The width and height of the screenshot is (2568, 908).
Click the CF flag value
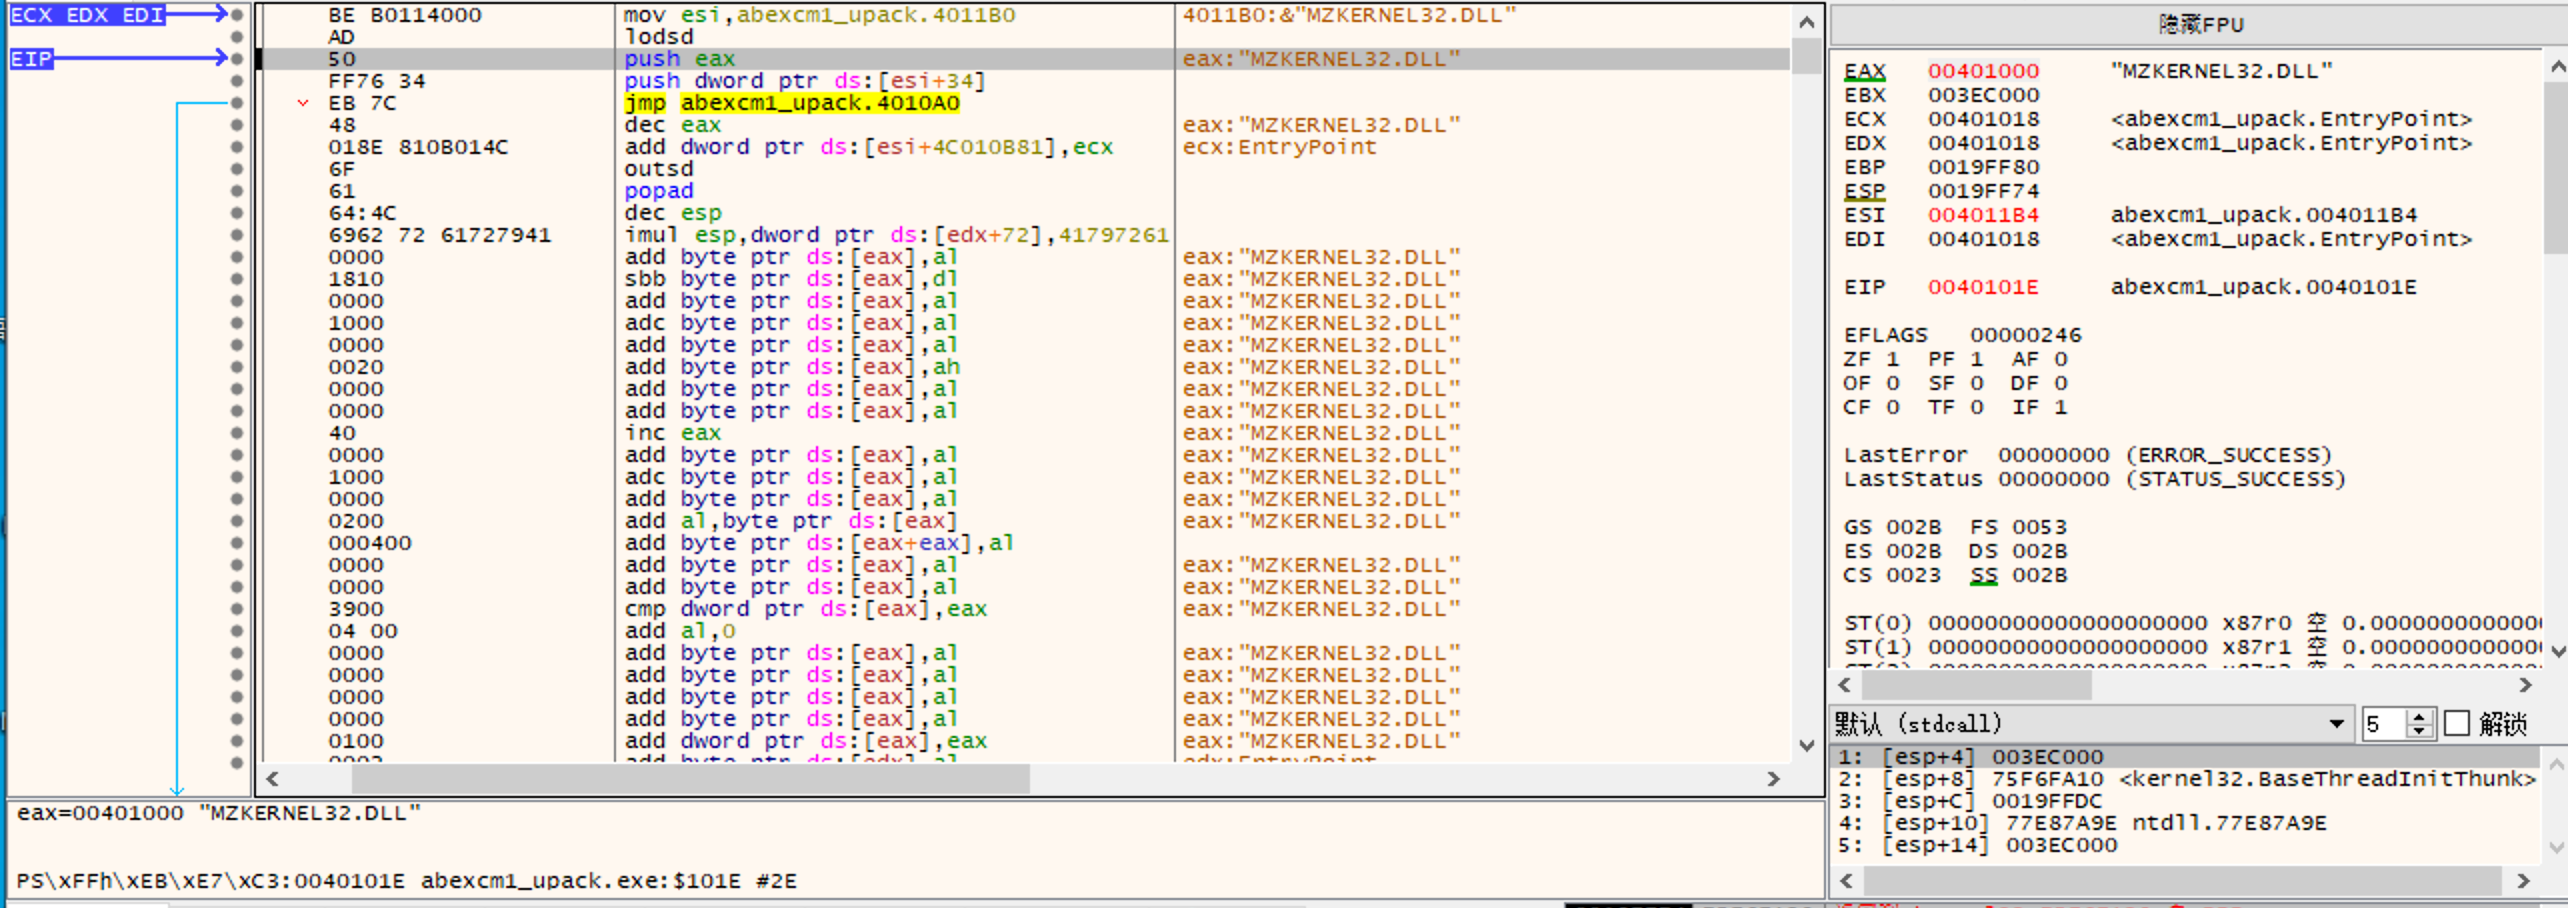pyautogui.click(x=1892, y=407)
